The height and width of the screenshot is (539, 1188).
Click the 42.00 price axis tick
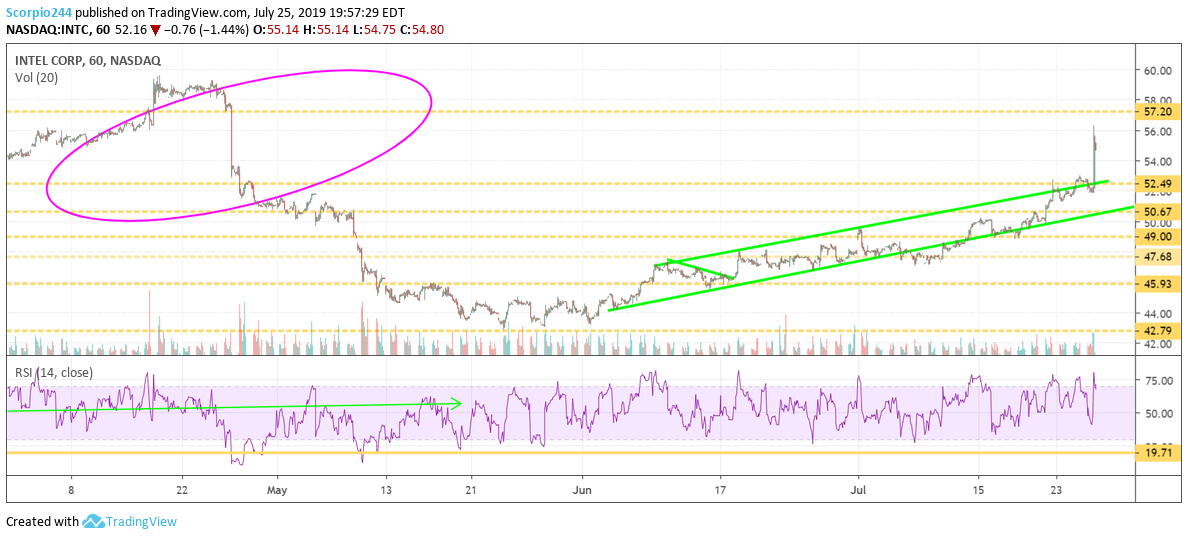(x=1158, y=343)
